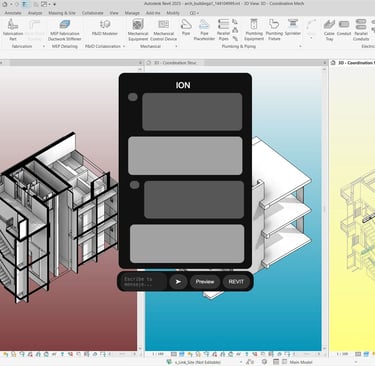
Task: Open the Add-Ins tab
Action: click(x=153, y=13)
